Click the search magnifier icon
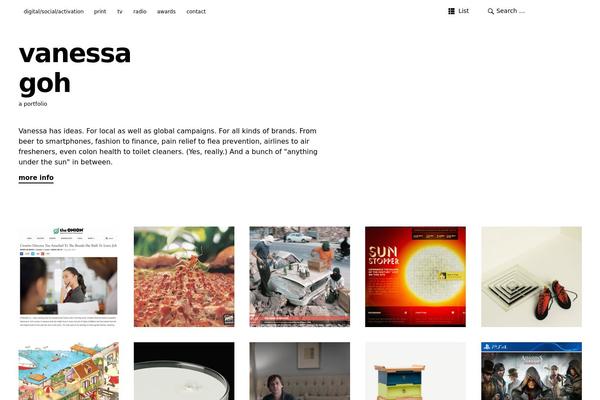600x400 pixels. click(491, 11)
